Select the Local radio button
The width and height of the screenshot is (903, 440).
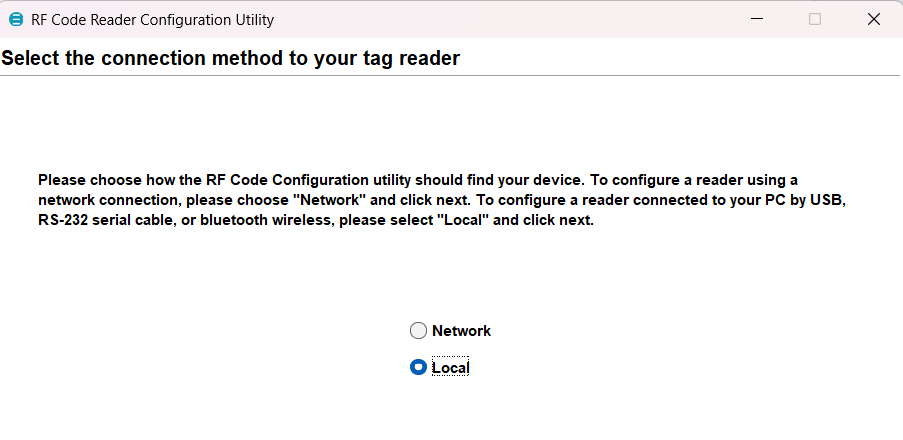pos(418,368)
